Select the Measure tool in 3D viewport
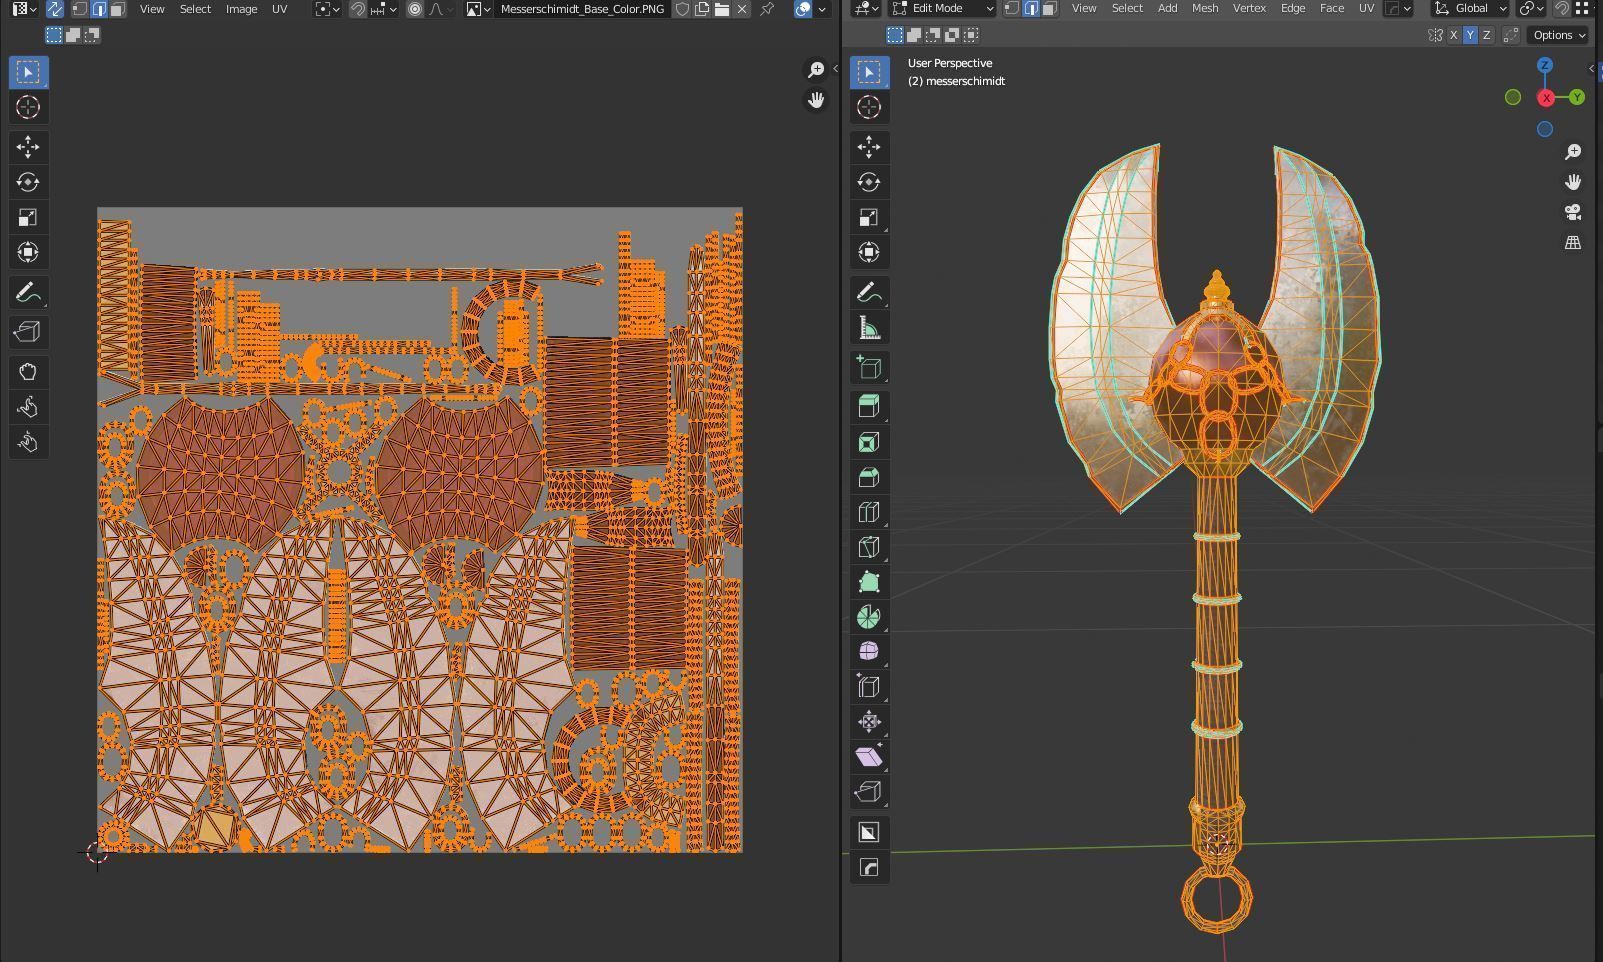Image resolution: width=1603 pixels, height=962 pixels. coord(868,327)
